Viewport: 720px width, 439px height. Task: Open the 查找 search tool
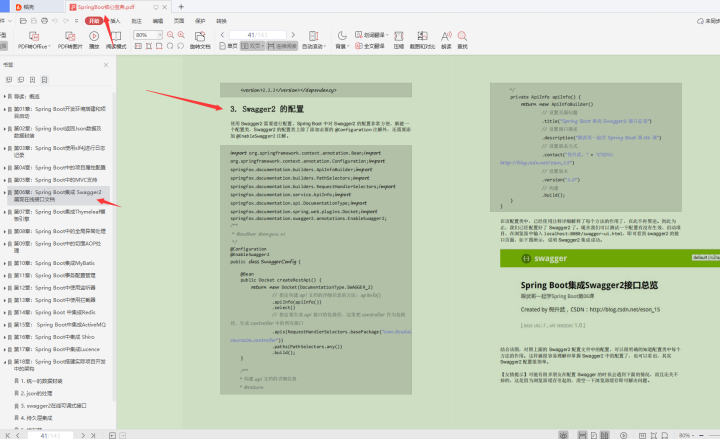coord(462,40)
